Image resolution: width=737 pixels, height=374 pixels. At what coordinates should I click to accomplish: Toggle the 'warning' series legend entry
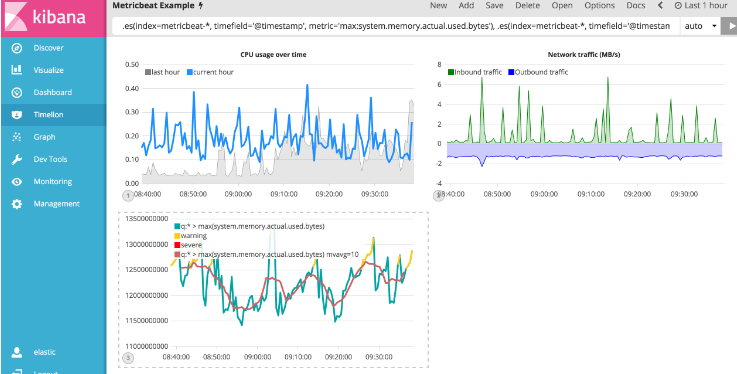[190, 236]
